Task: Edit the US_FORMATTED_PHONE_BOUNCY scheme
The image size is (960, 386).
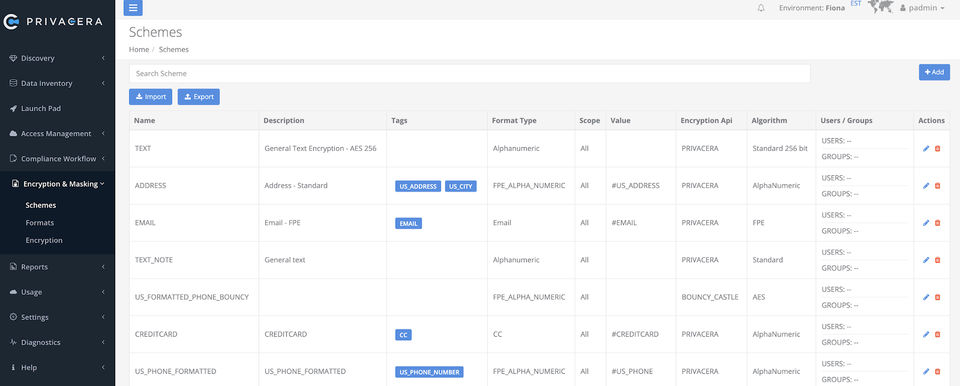Action: coord(926,297)
